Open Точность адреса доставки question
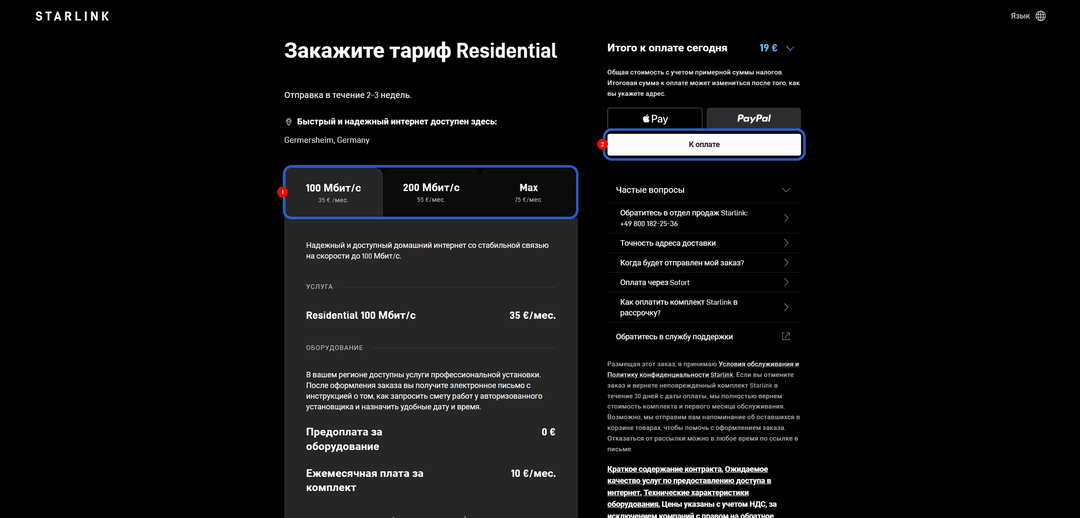Viewport: 1080px width, 518px height. [704, 243]
